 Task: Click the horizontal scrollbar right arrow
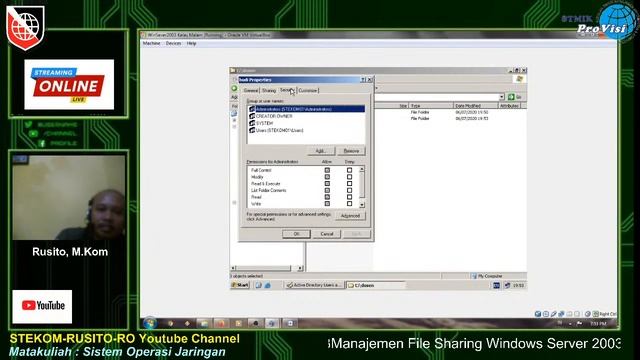tap(300, 268)
